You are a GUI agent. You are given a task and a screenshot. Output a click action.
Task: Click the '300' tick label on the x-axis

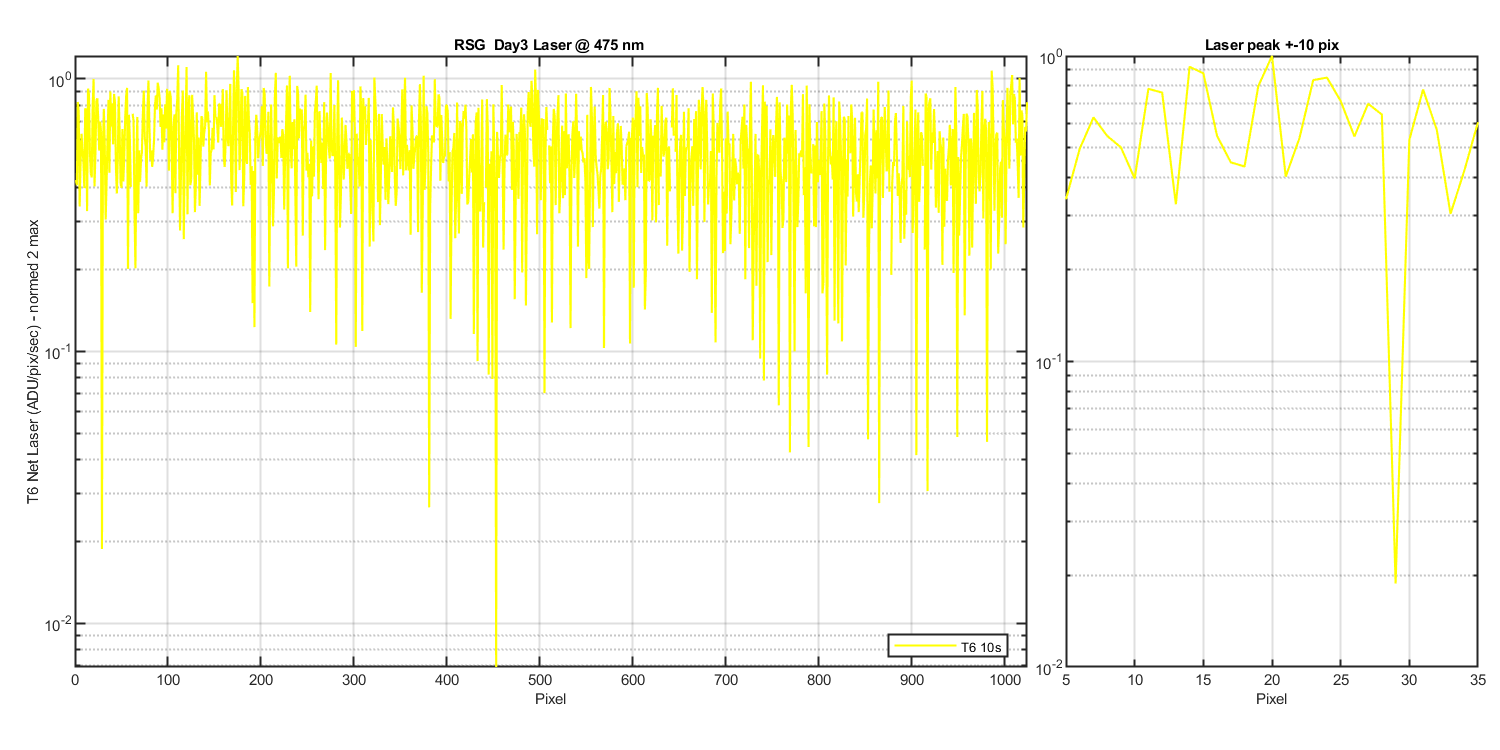click(x=354, y=681)
